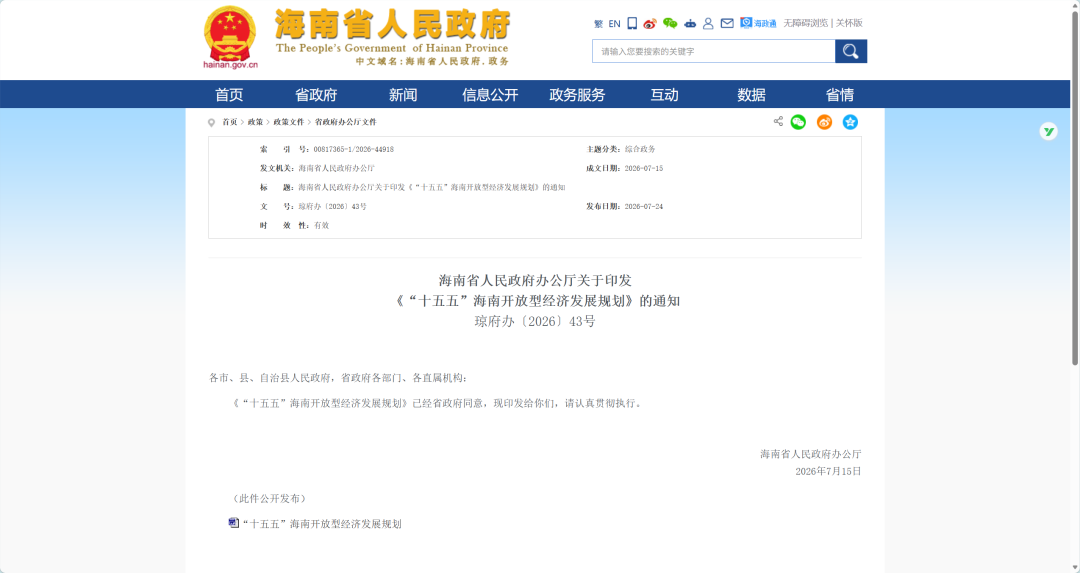
Task: Click the page vertical scrollbar thumb
Action: [1074, 186]
